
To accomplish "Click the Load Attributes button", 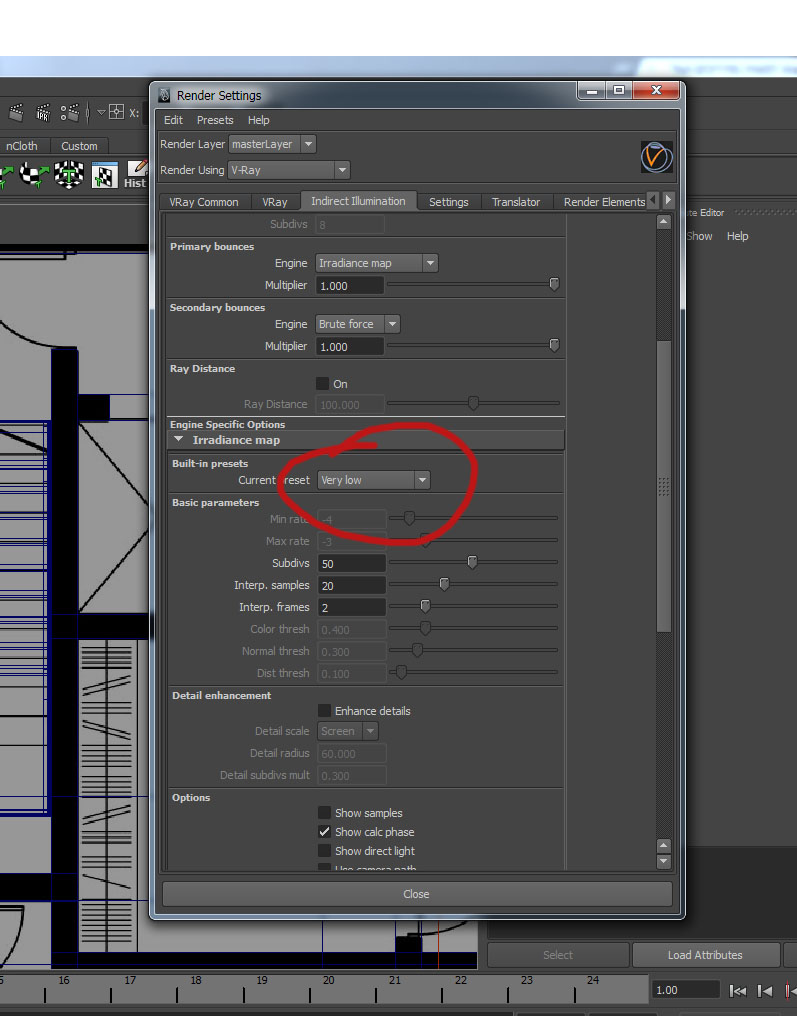I will coord(705,955).
